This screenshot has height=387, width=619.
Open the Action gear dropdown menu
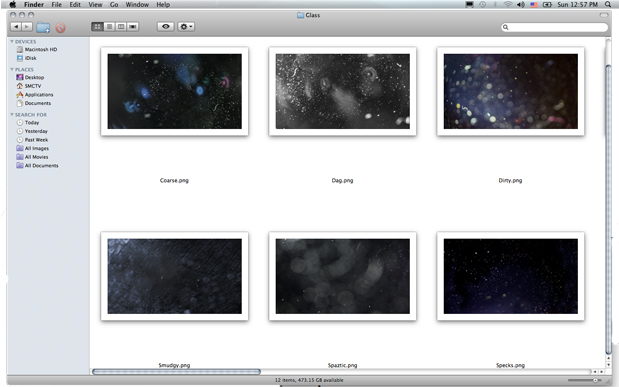pos(186,27)
